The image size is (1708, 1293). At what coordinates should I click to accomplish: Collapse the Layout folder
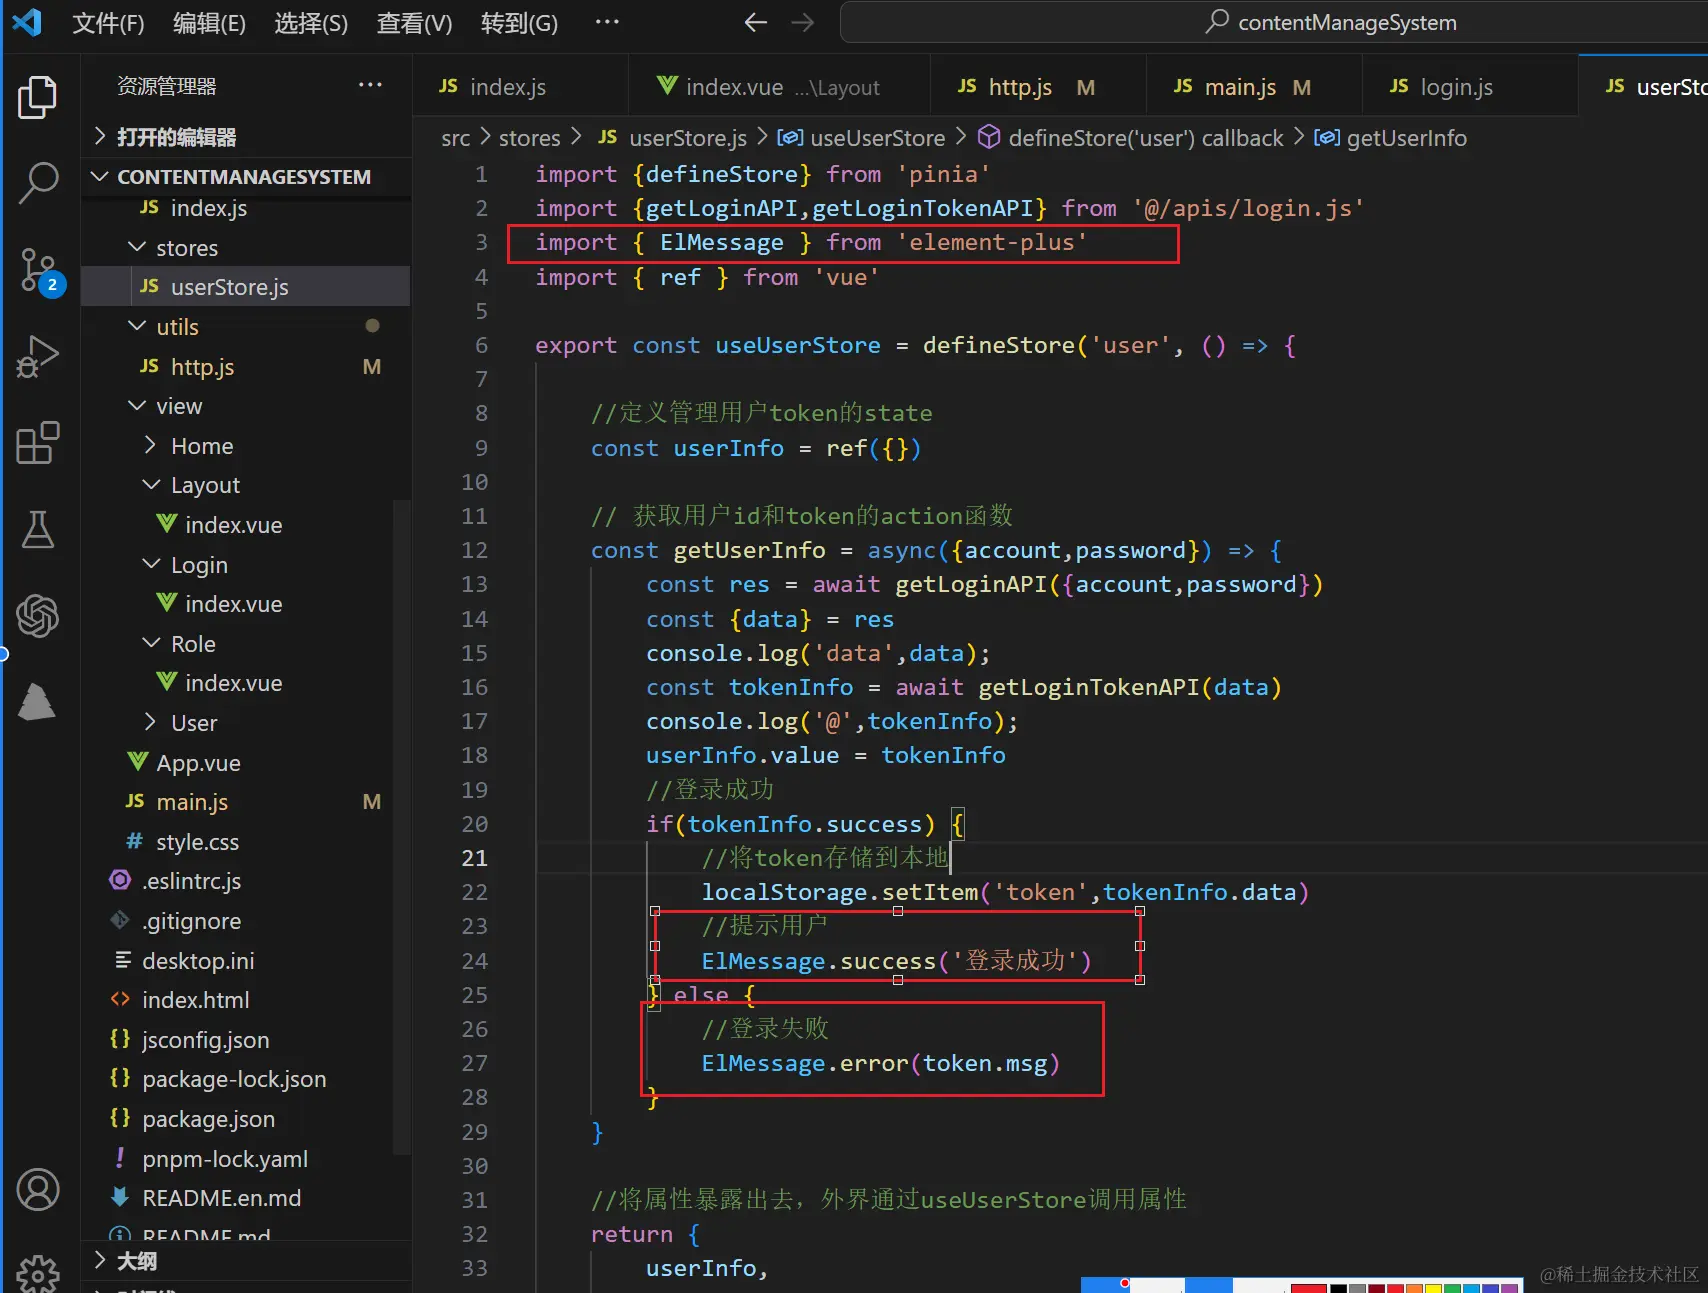[246, 485]
